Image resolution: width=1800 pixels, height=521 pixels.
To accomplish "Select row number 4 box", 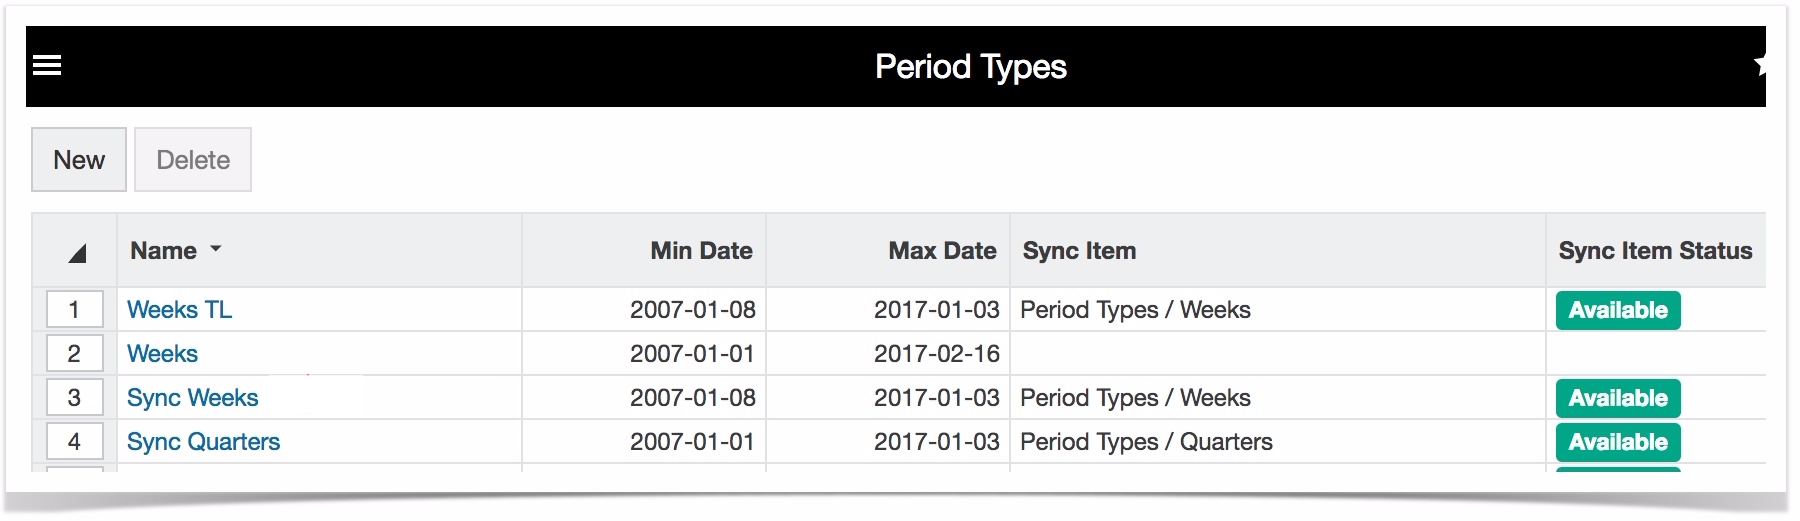I will [74, 442].
